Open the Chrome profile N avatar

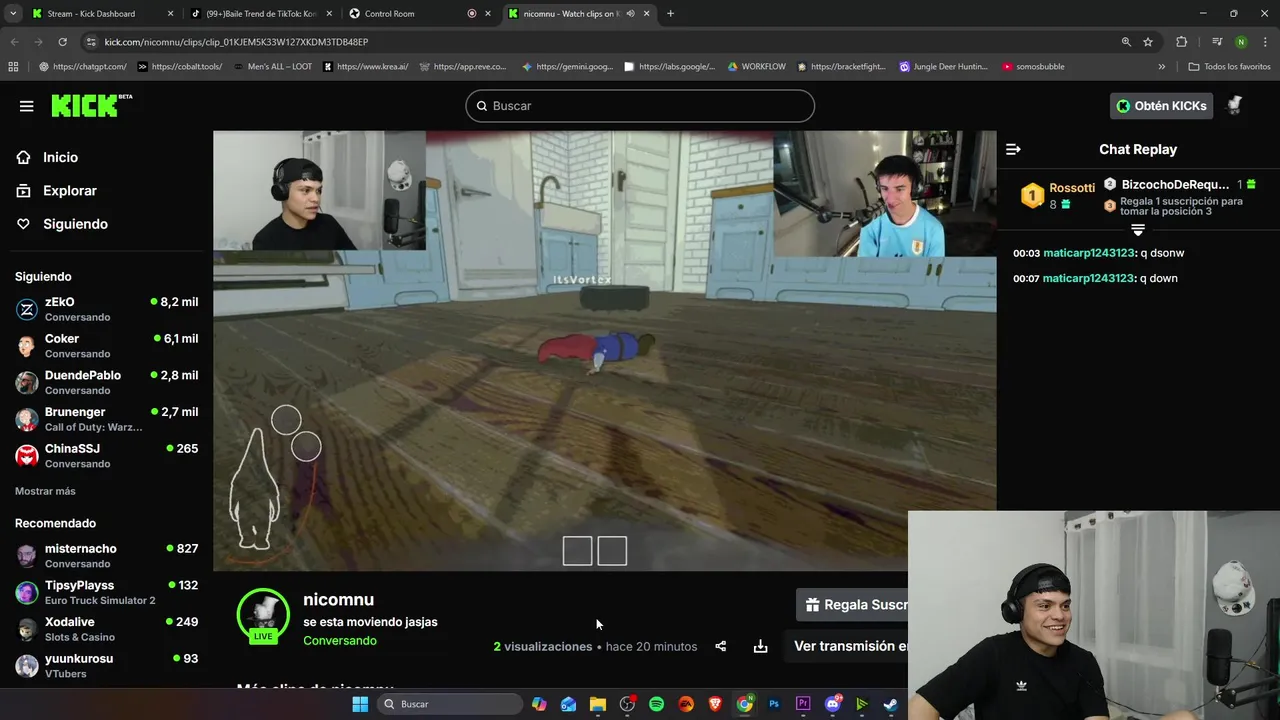point(1241,42)
